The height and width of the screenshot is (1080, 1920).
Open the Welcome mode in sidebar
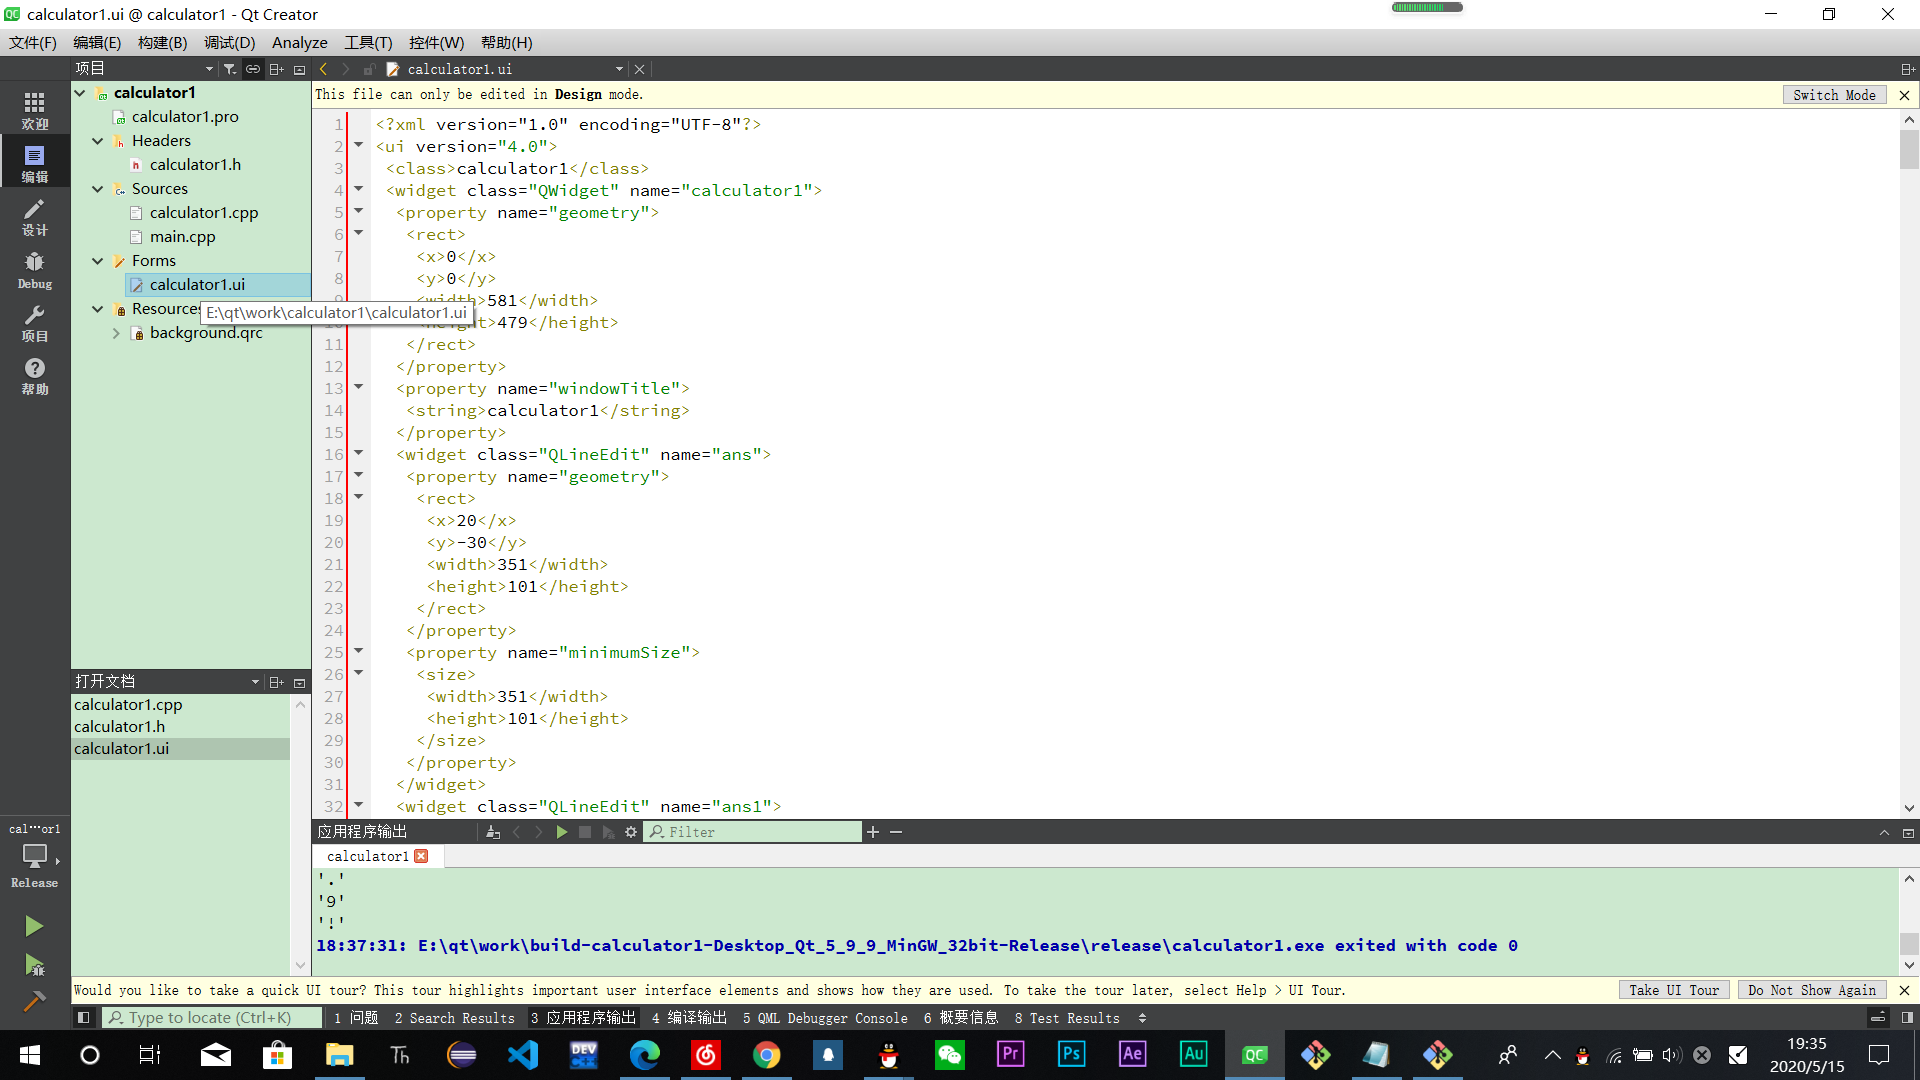(x=34, y=110)
